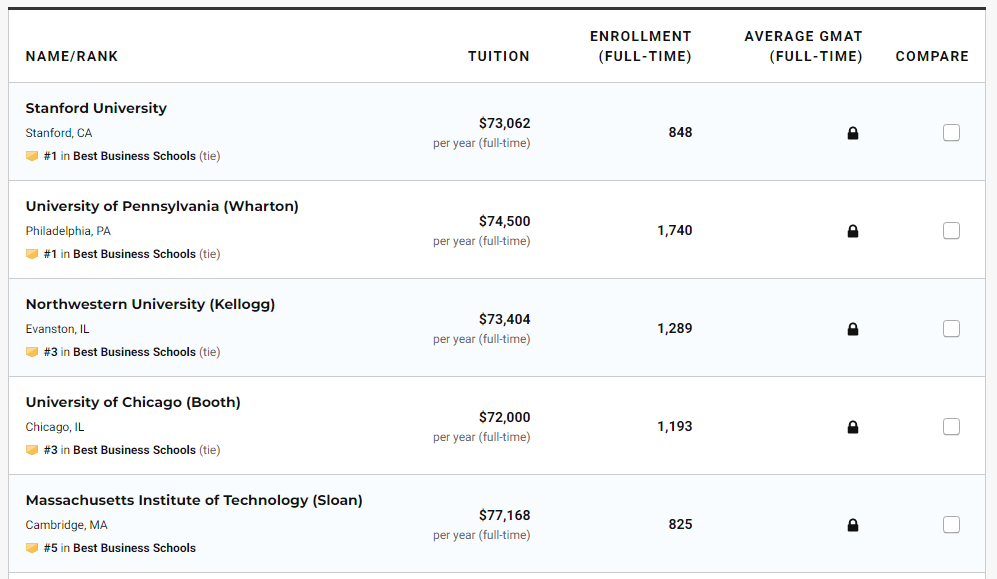Sort by the Tuition column header

(498, 56)
